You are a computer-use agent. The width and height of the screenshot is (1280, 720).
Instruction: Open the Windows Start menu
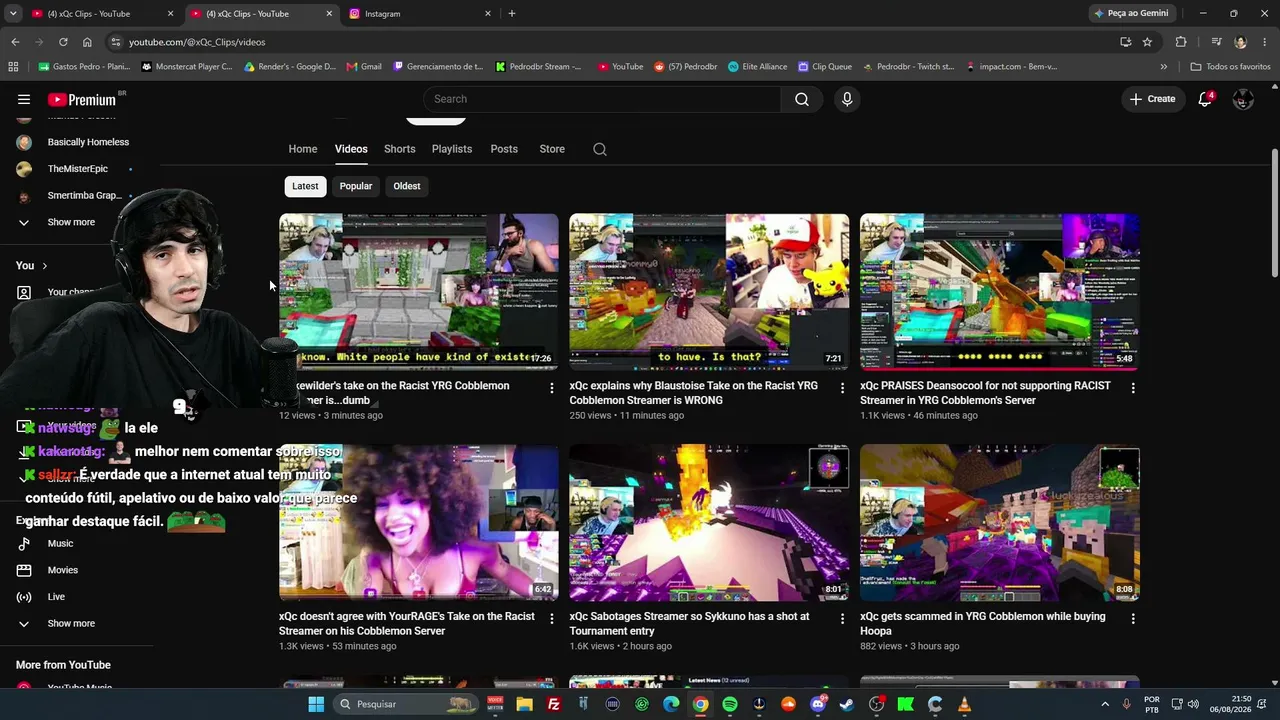click(x=316, y=704)
